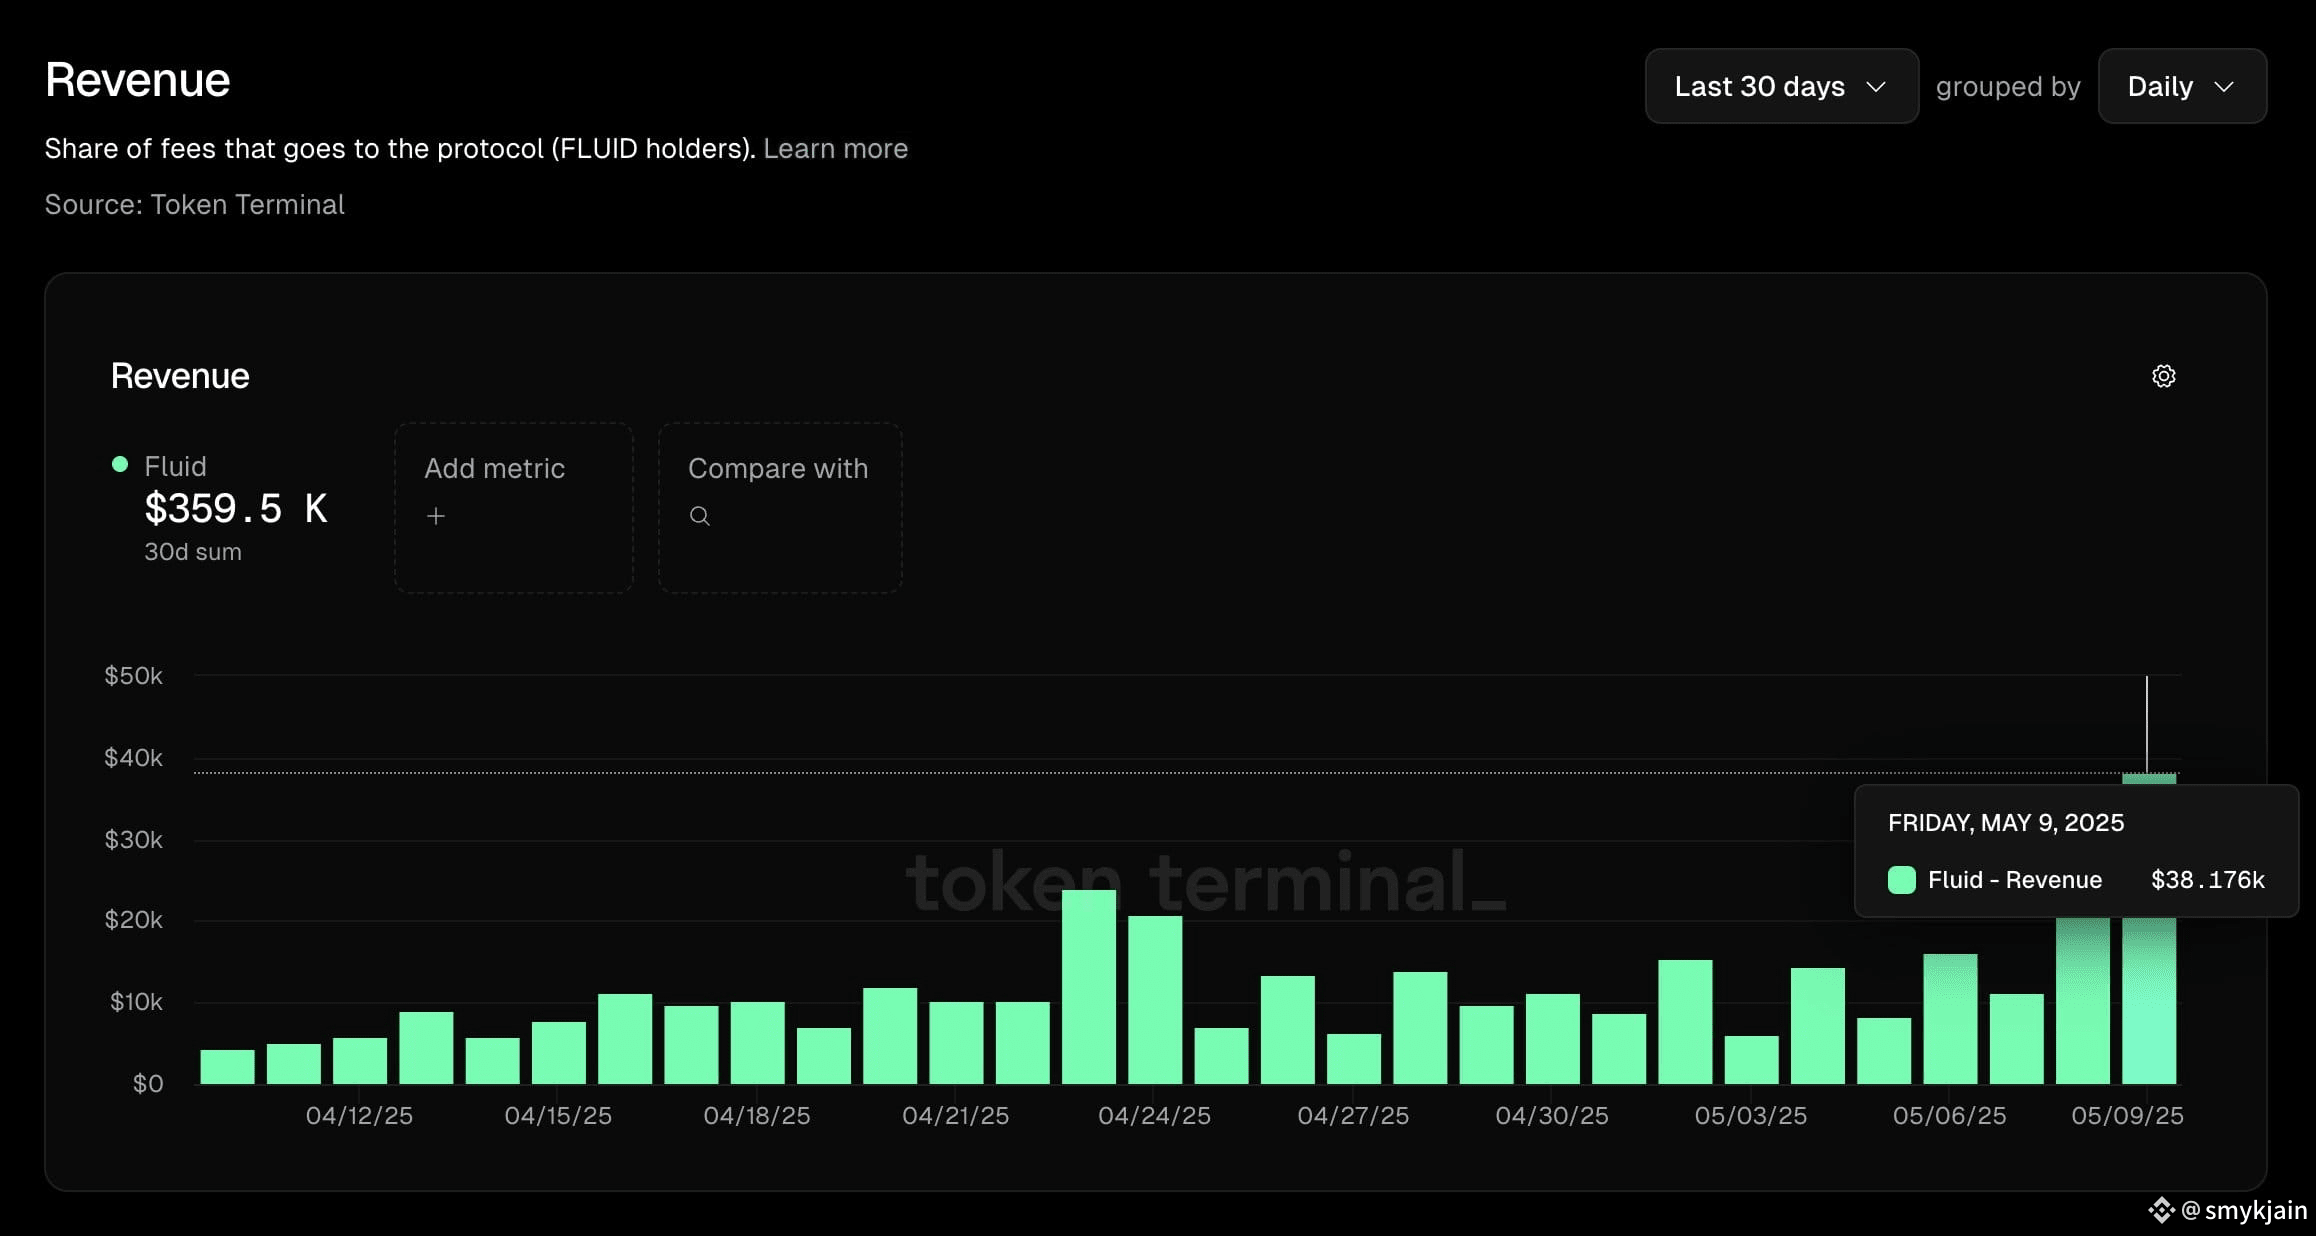Click the grouped by label
2316x1236 pixels.
click(x=2008, y=87)
